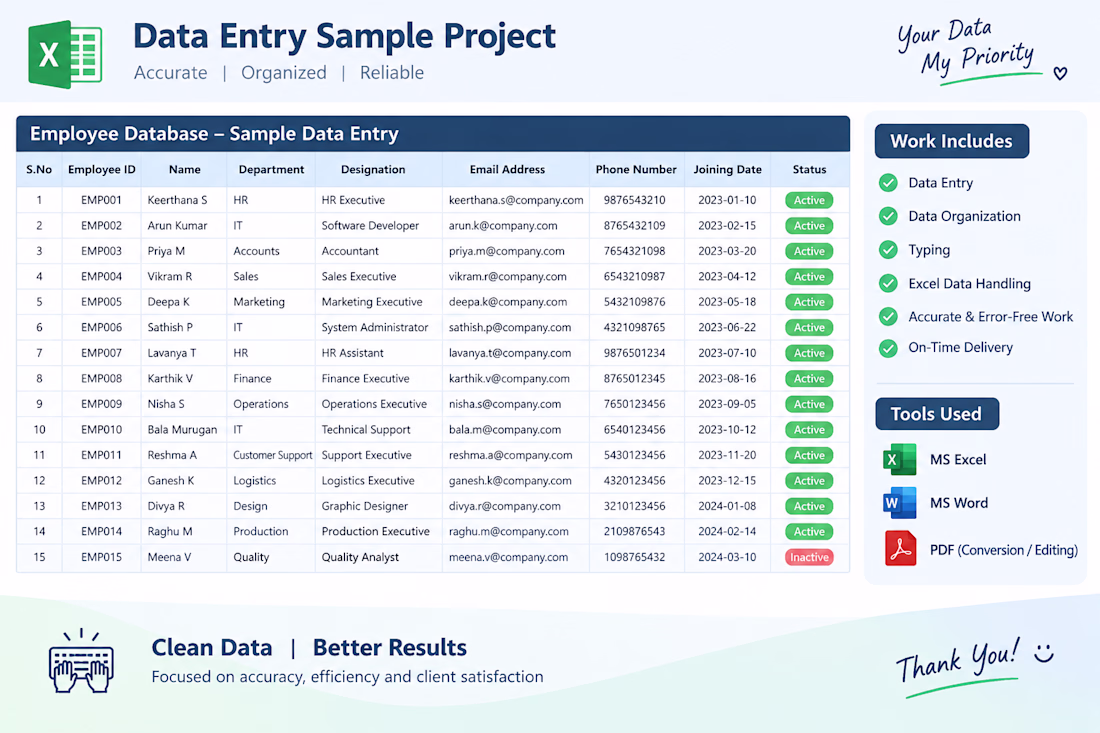Click the green checkmark beside Typing
The image size is (1100, 733).
(888, 250)
